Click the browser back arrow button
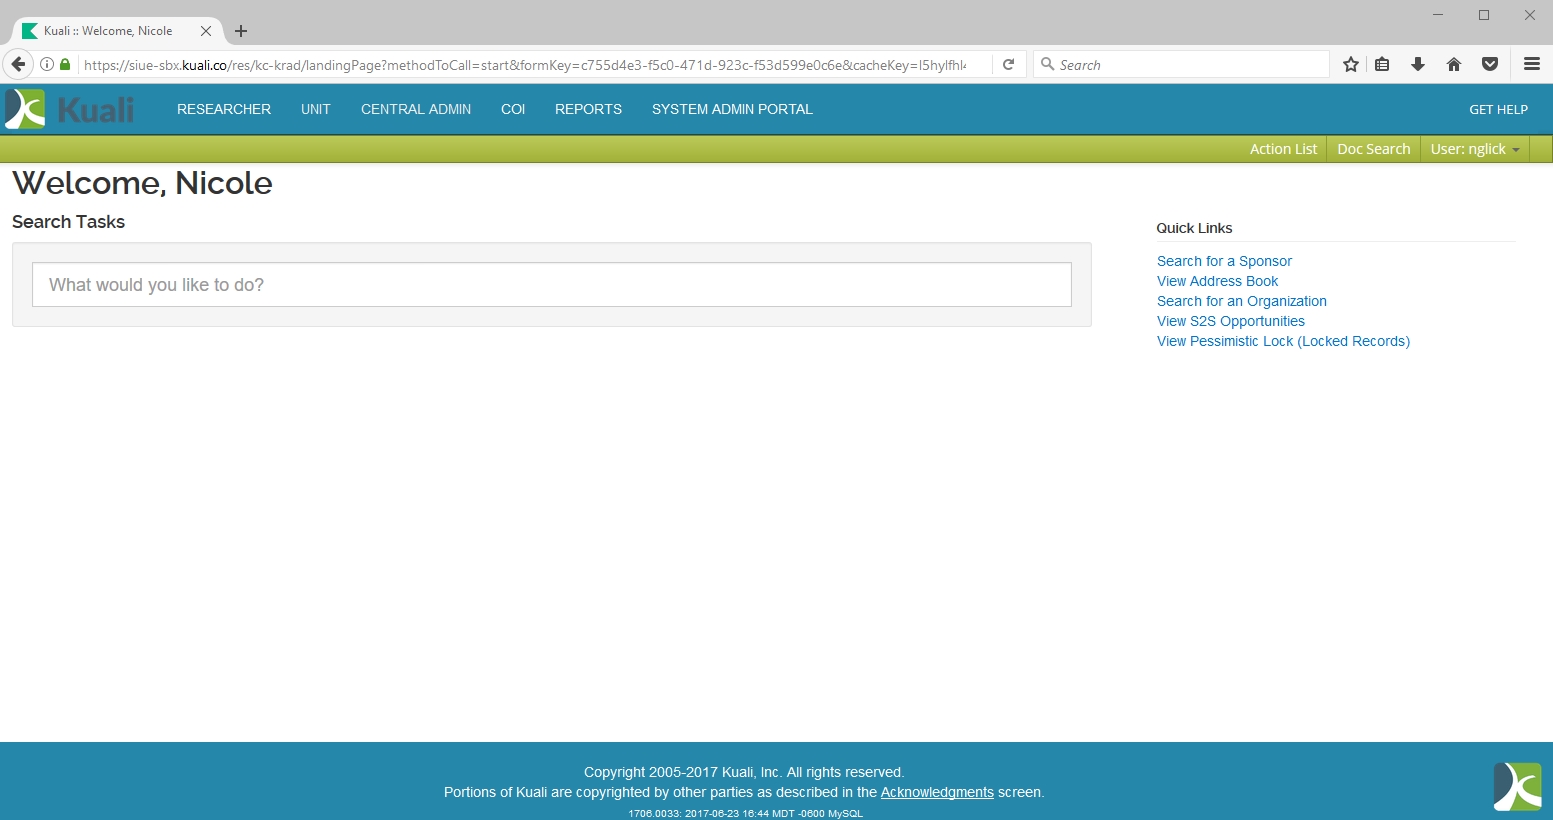The width and height of the screenshot is (1553, 820). 18,64
